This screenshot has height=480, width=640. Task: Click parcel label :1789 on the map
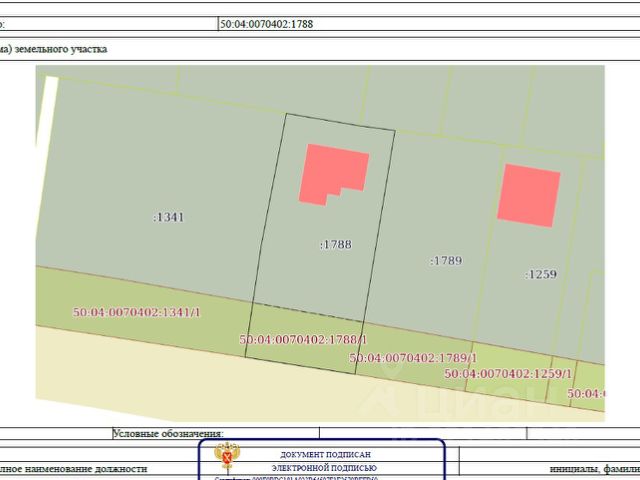(446, 260)
